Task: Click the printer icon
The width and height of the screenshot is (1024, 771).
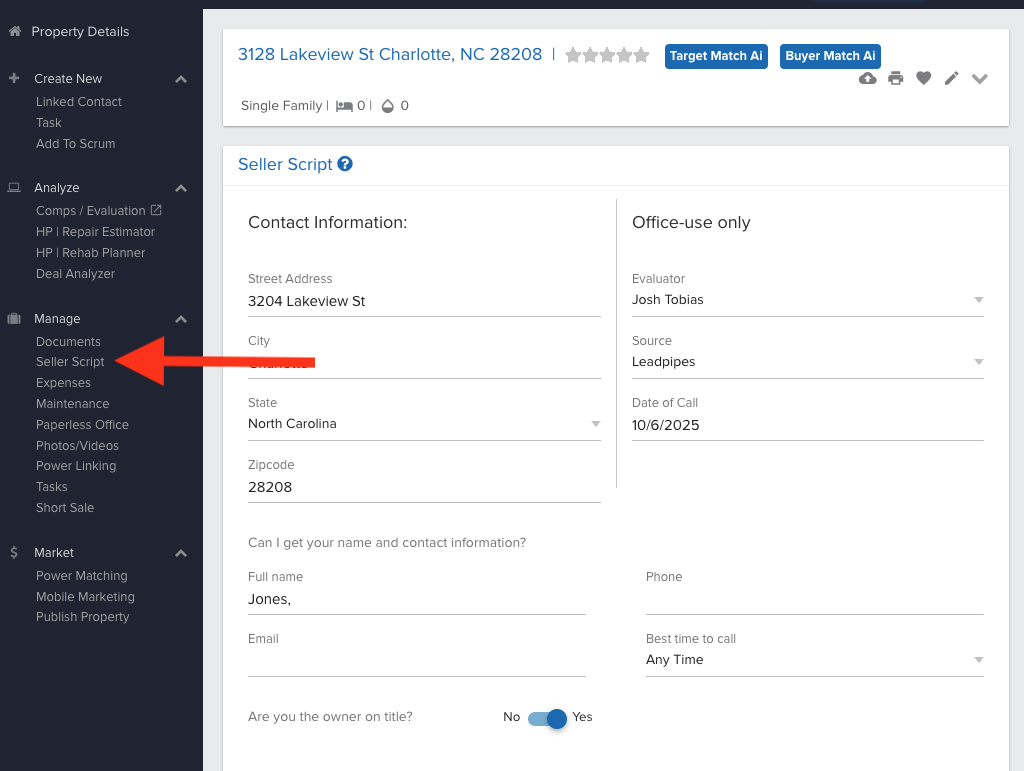Action: point(896,78)
